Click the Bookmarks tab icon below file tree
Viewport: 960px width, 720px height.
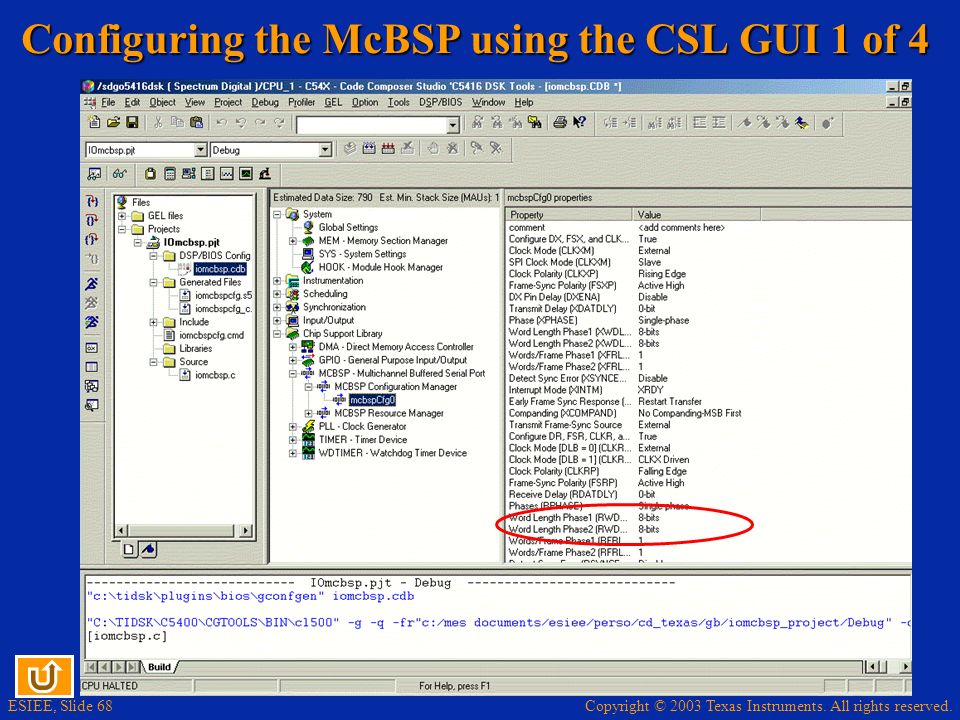click(x=148, y=549)
